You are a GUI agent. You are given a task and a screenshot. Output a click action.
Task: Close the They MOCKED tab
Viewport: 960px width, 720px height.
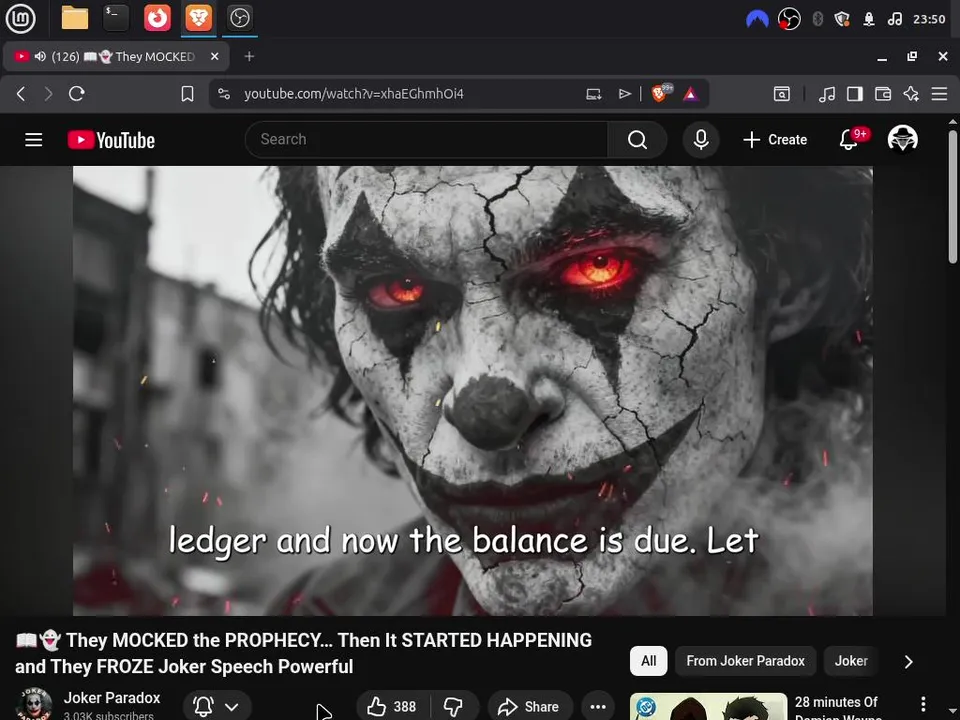click(x=214, y=56)
